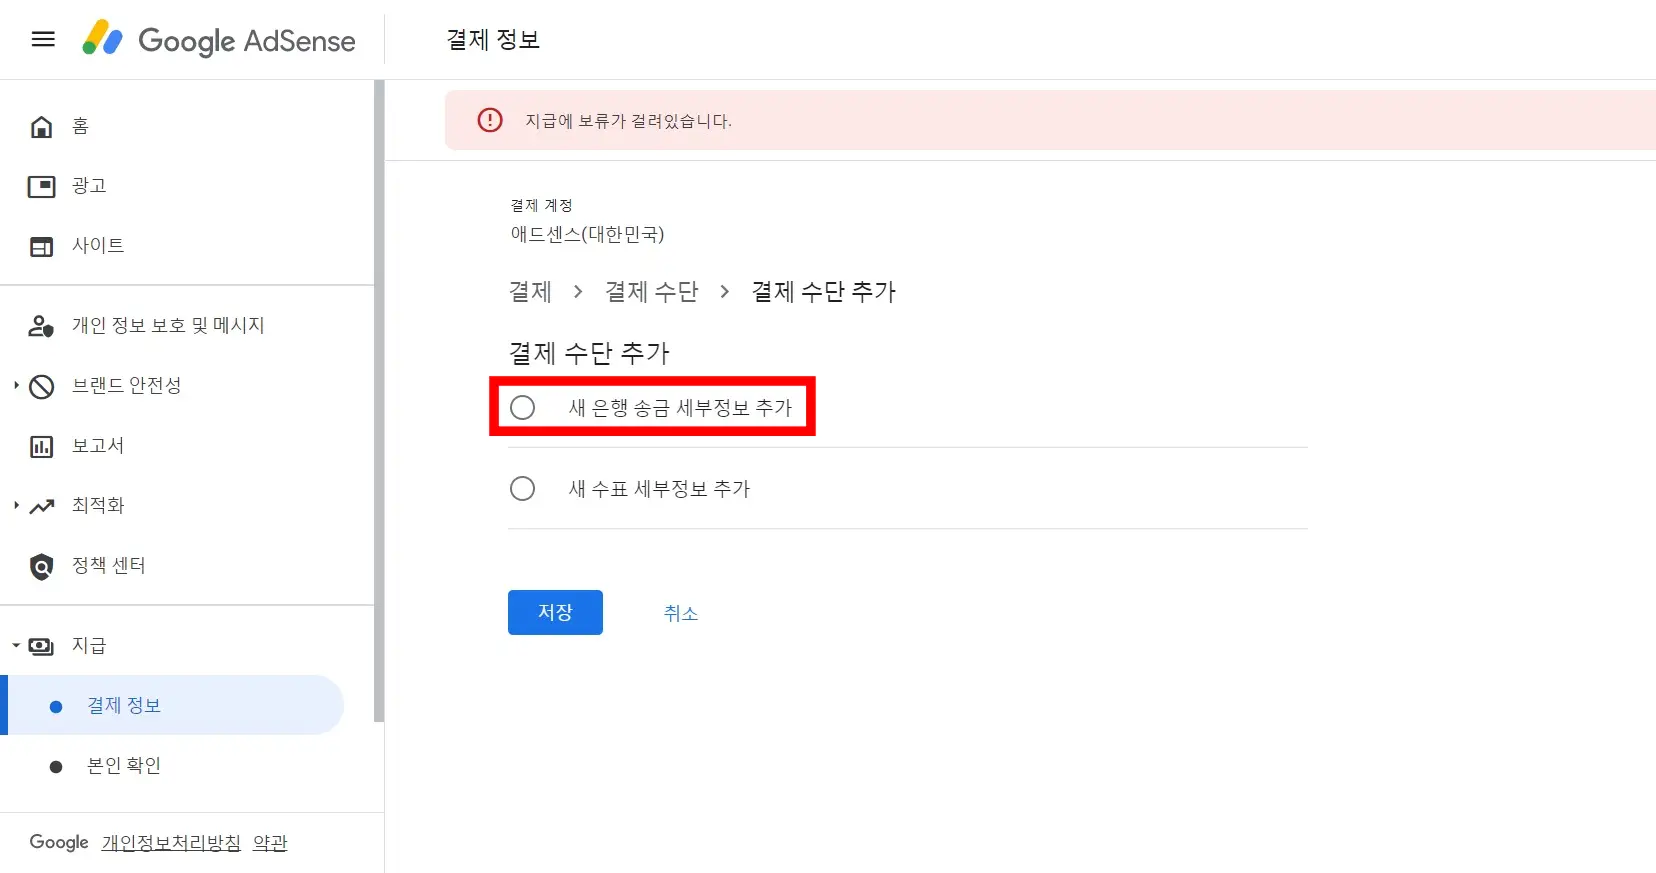Switch to 본인 확인 in the sidebar
Viewport: 1656px width, 873px height.
tap(122, 765)
